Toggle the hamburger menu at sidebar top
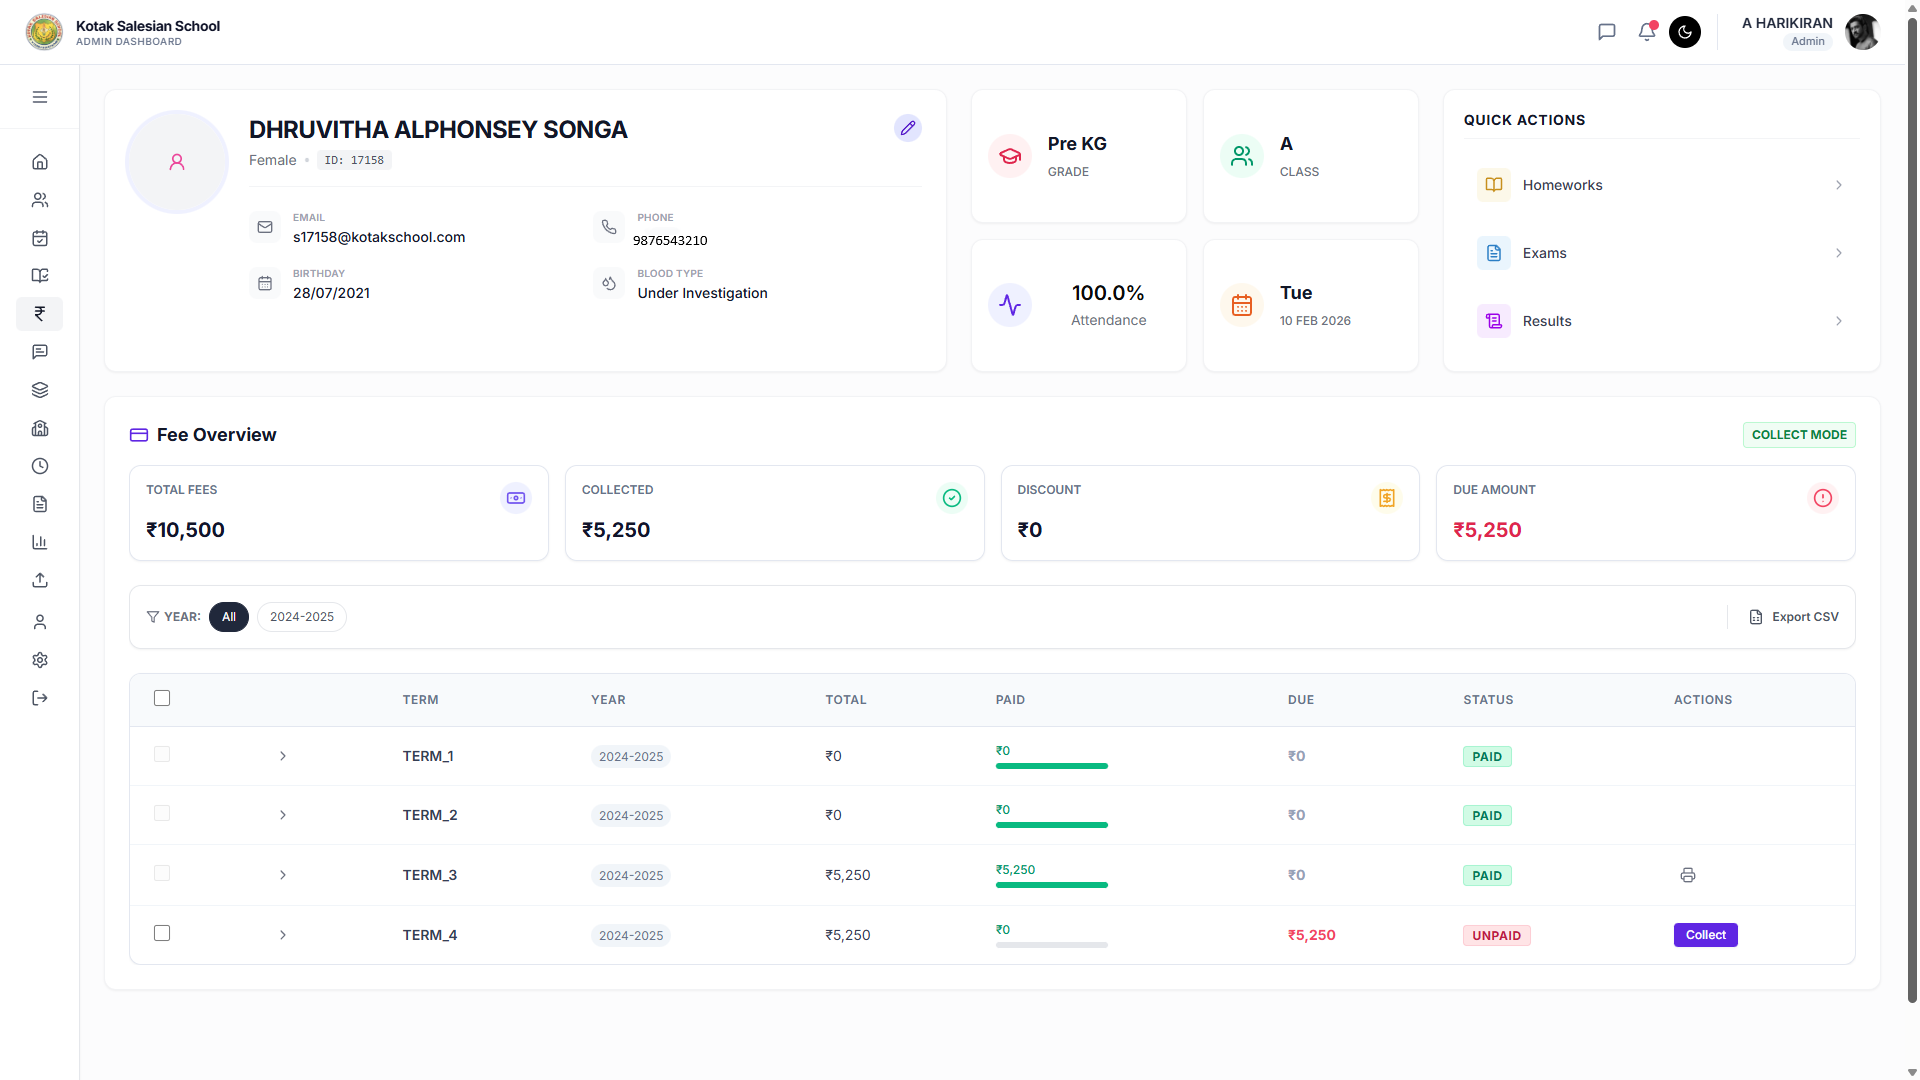The height and width of the screenshot is (1080, 1920). pos(40,96)
